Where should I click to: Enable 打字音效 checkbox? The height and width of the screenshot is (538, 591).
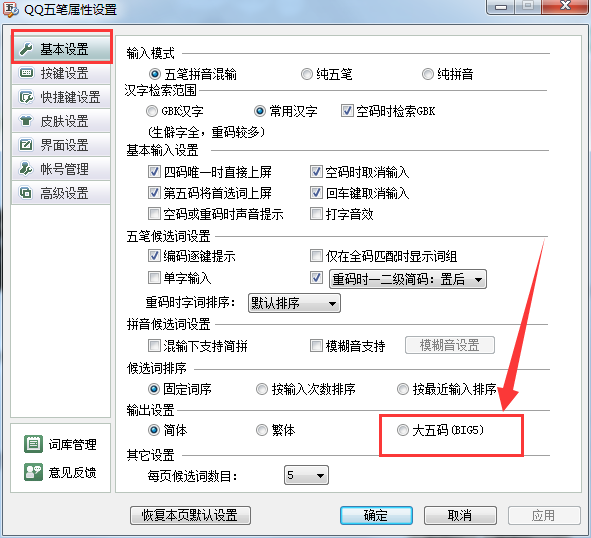[x=316, y=214]
